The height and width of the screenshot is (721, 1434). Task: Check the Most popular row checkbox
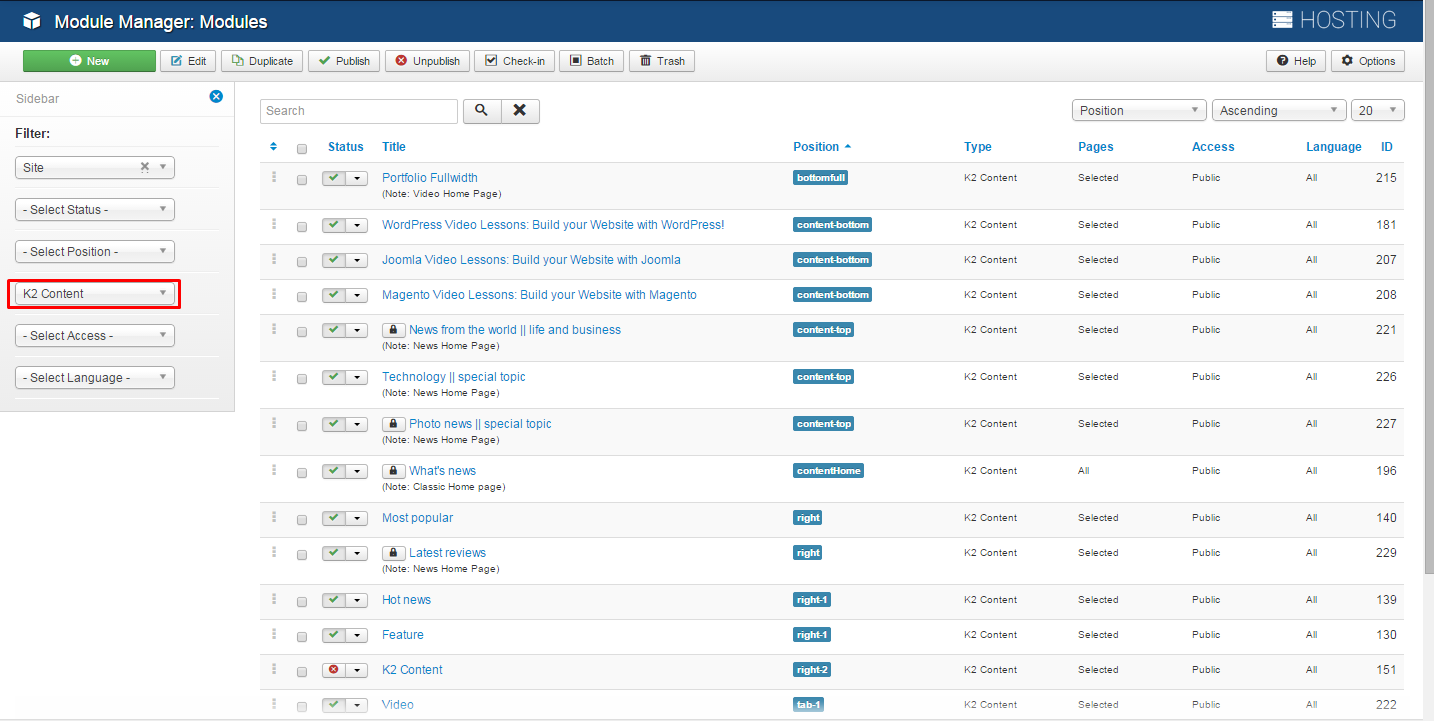tap(302, 520)
